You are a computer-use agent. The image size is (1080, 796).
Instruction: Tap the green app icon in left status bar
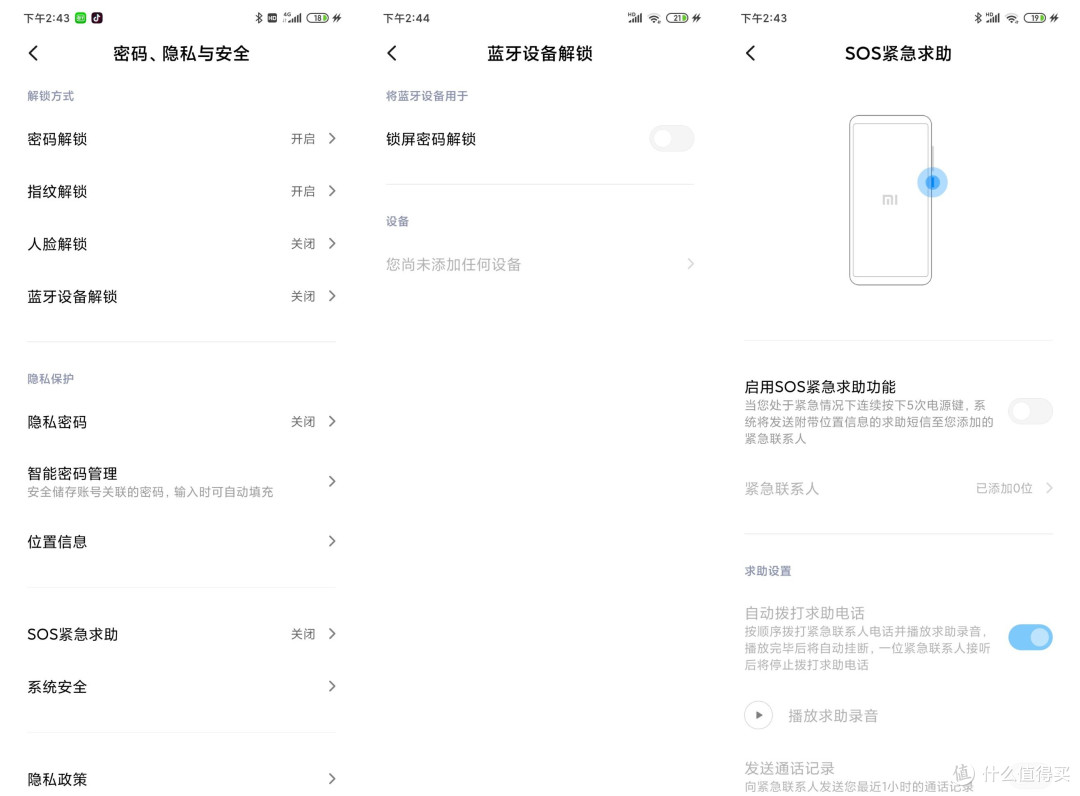pyautogui.click(x=81, y=18)
